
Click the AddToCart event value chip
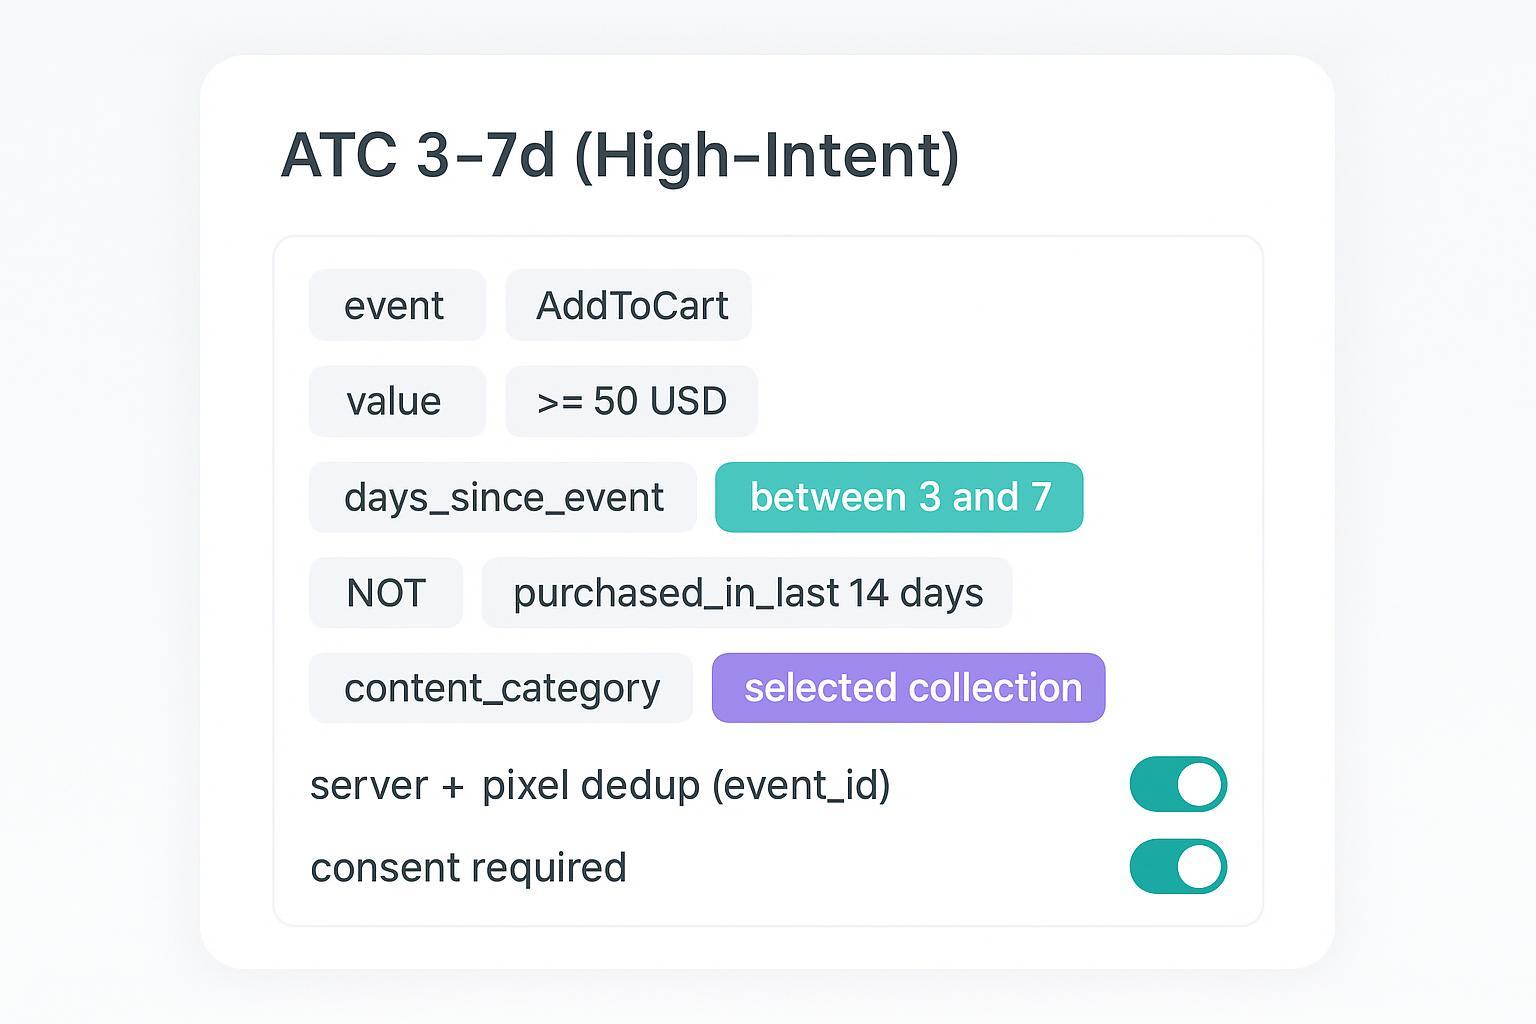[x=628, y=305]
